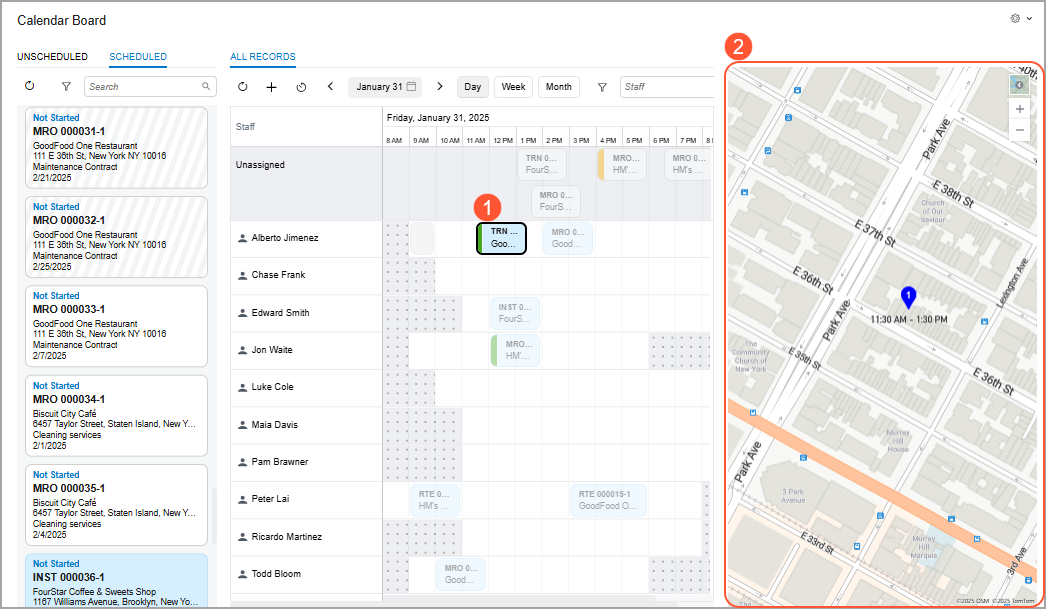Zoom in on the map
The width and height of the screenshot is (1046, 609).
point(1019,109)
